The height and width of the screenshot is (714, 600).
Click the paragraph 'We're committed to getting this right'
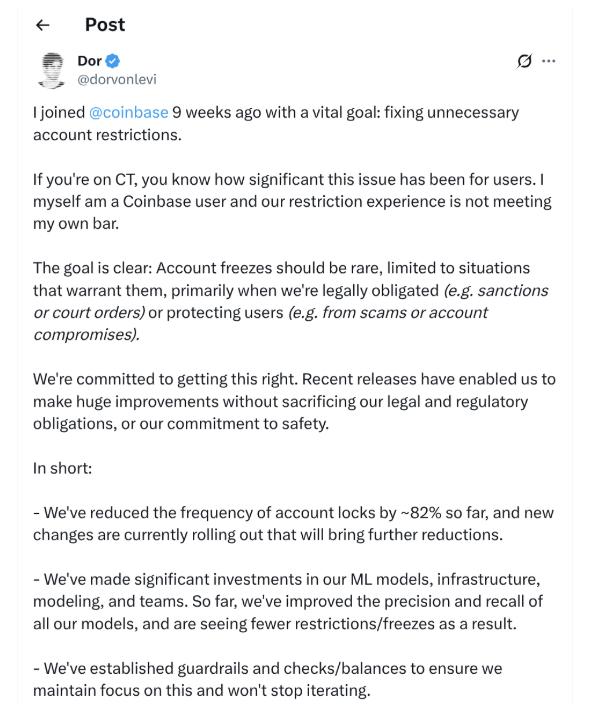click(294, 401)
